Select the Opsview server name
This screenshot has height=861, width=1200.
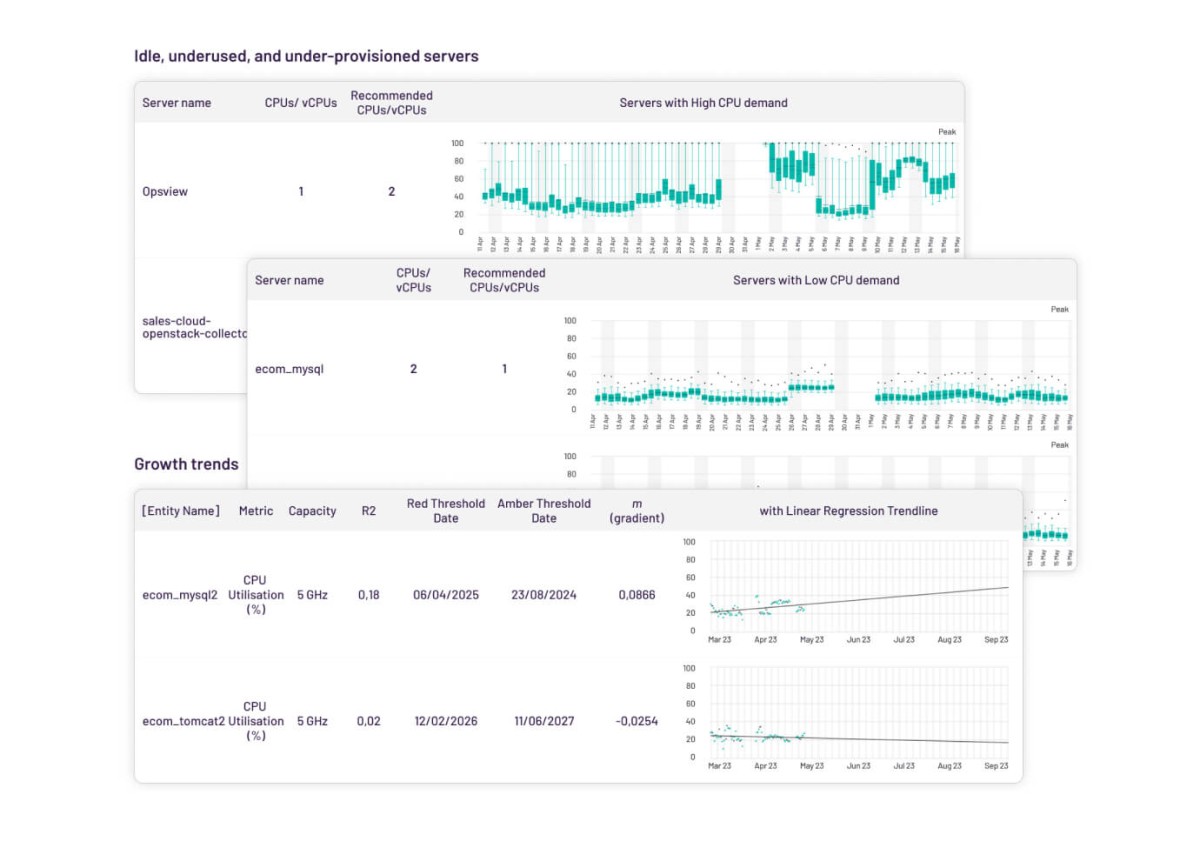(164, 191)
